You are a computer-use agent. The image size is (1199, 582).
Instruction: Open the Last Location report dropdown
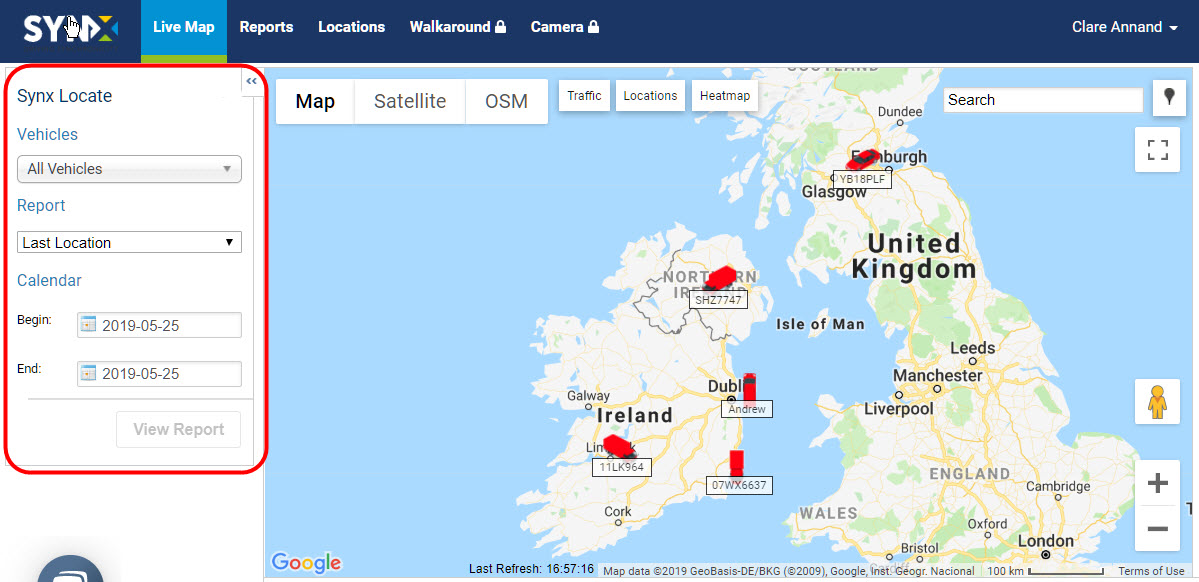tap(129, 242)
